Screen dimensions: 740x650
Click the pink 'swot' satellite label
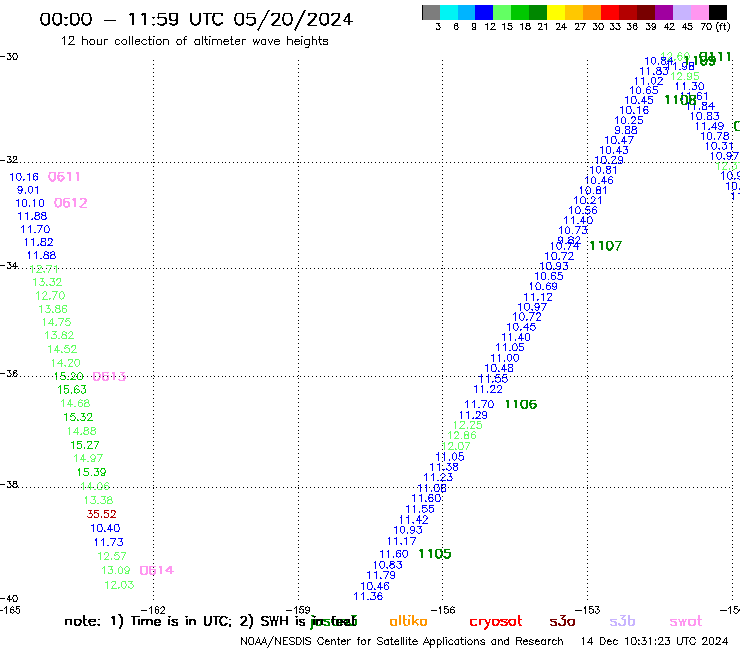click(x=686, y=621)
